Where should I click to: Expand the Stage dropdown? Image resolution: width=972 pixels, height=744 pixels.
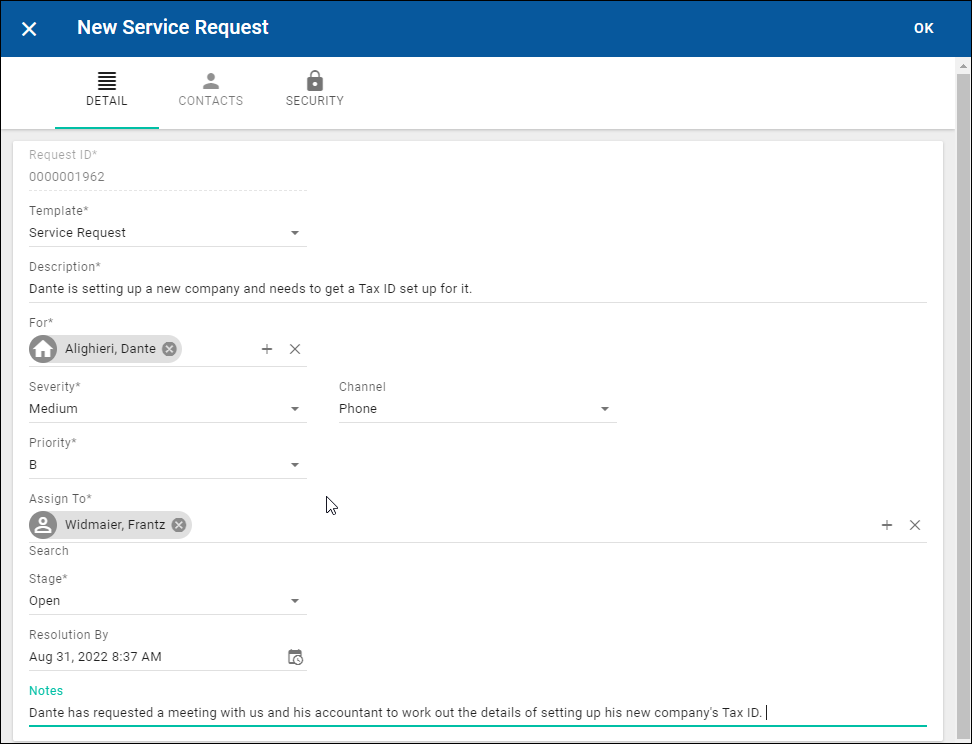(295, 601)
